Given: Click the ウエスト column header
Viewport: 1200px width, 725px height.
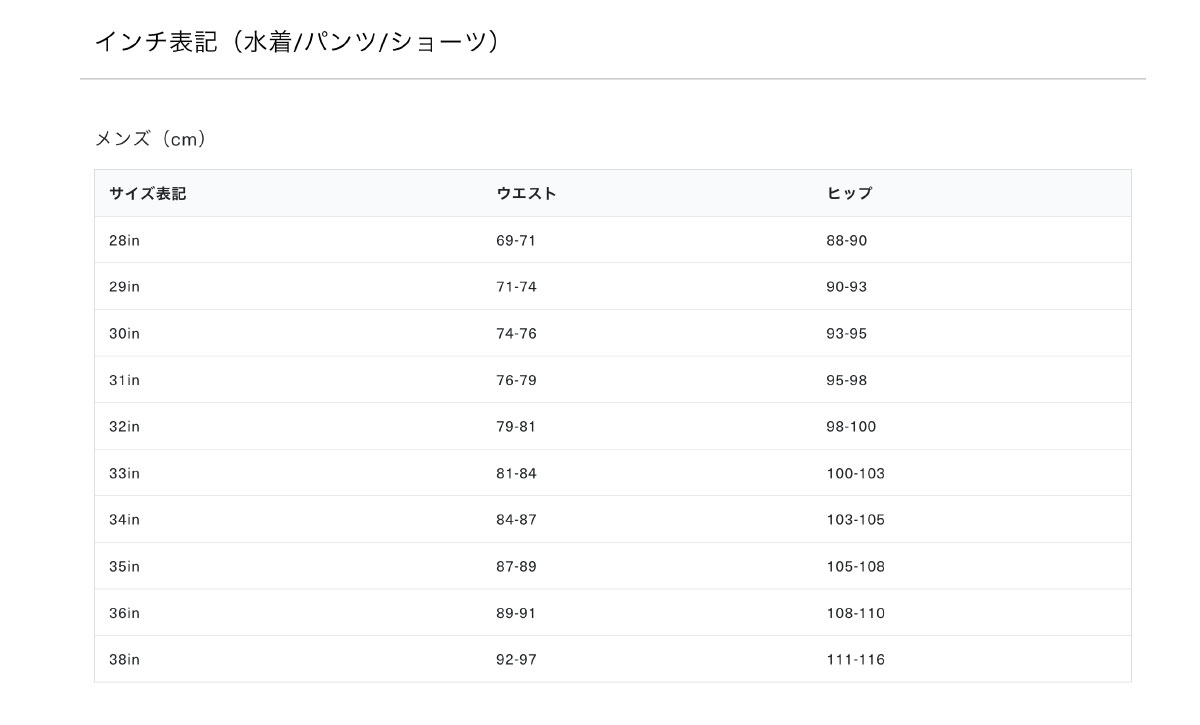Looking at the screenshot, I should [526, 194].
